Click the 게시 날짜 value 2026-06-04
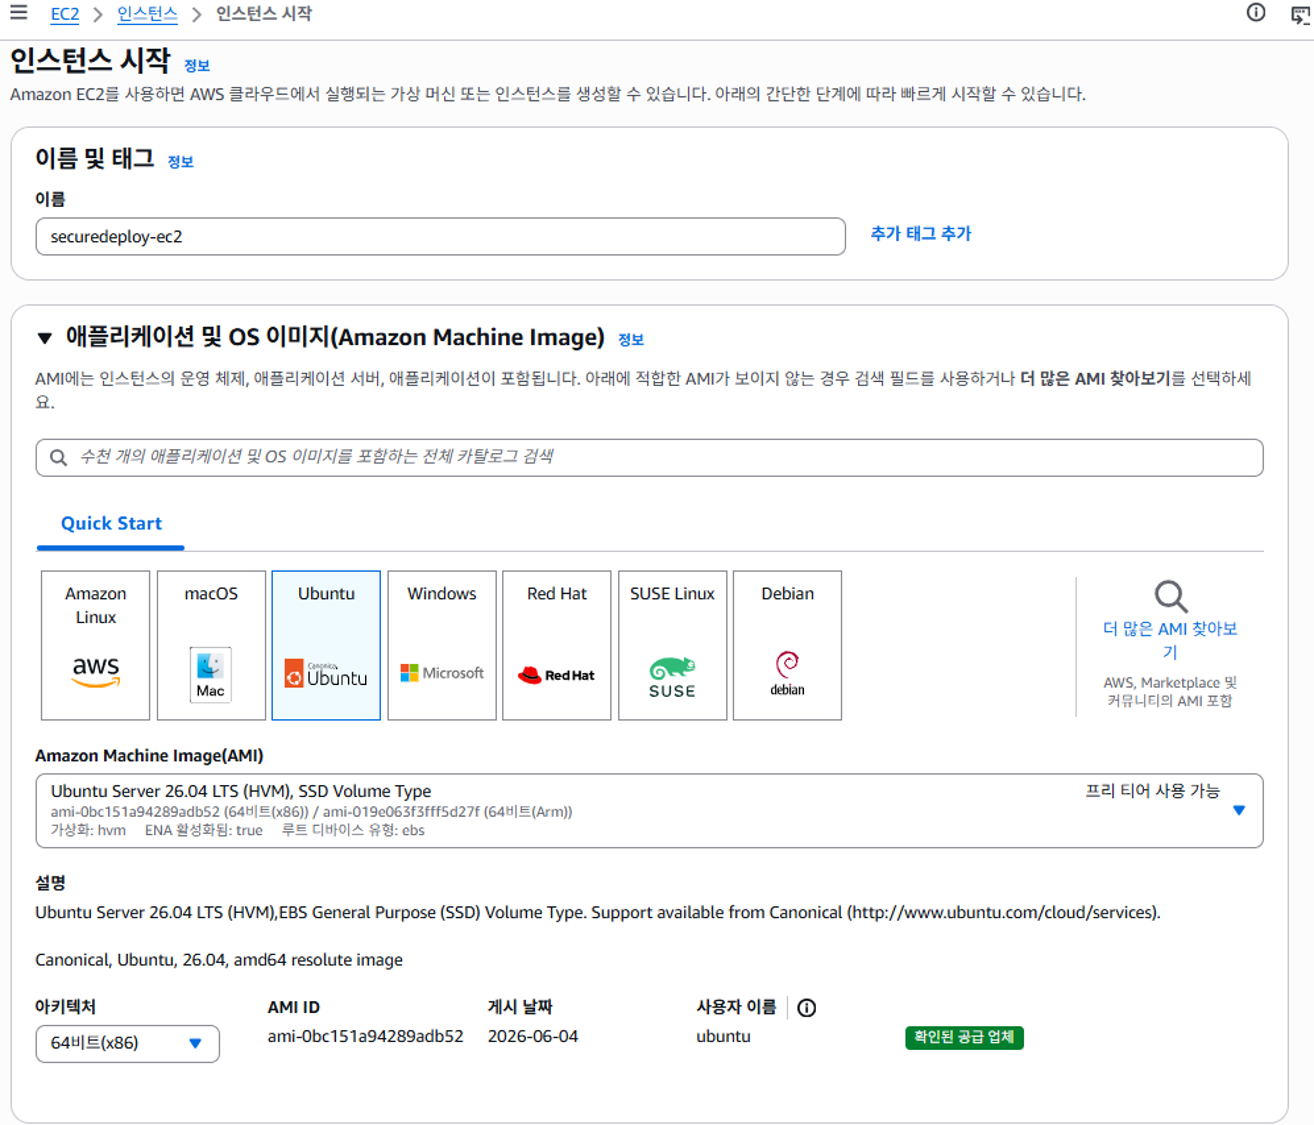 click(533, 1037)
